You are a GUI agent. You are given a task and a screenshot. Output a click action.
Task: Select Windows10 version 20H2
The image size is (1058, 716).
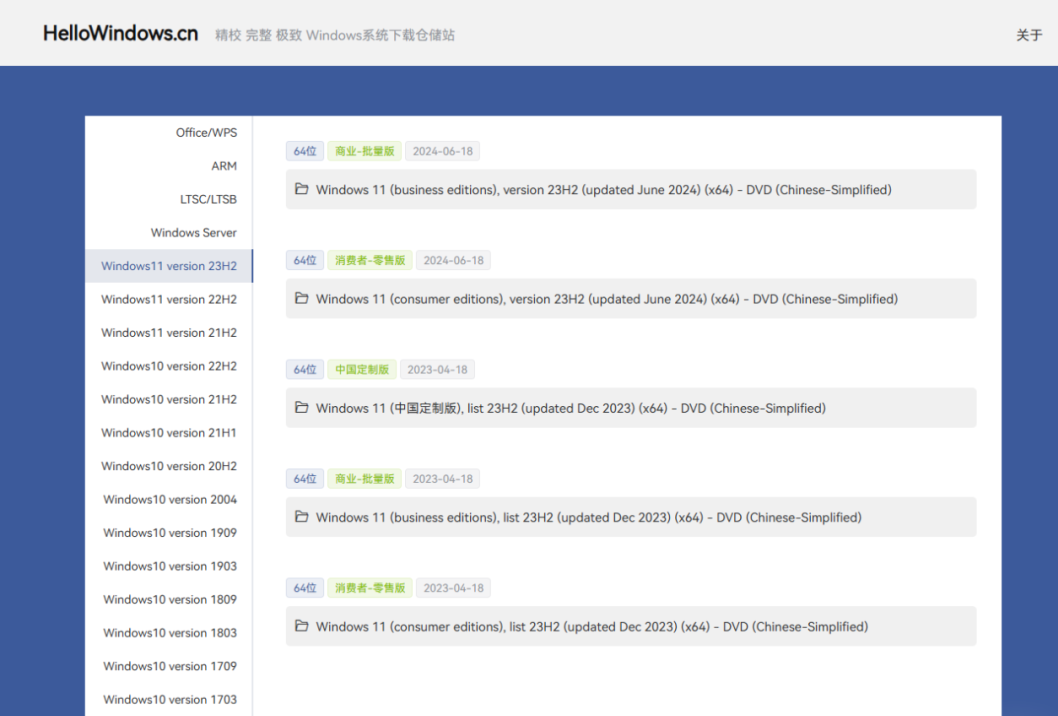(x=169, y=466)
